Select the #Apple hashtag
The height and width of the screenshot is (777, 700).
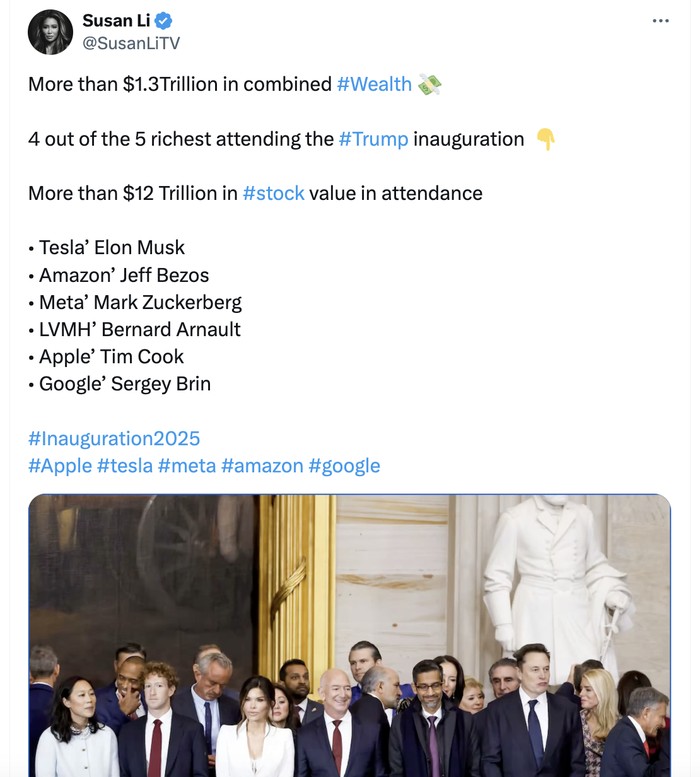point(59,465)
